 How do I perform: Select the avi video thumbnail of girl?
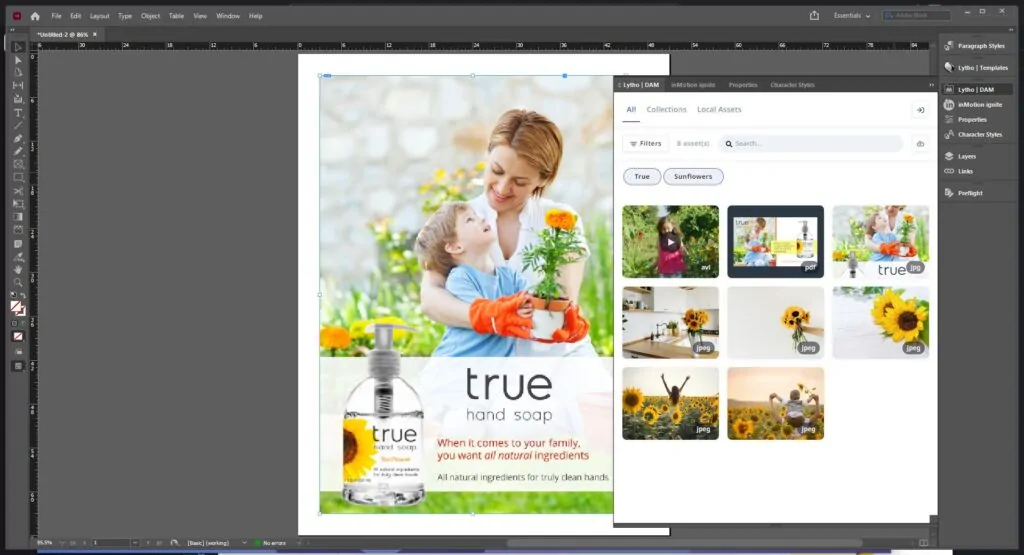[x=670, y=242]
